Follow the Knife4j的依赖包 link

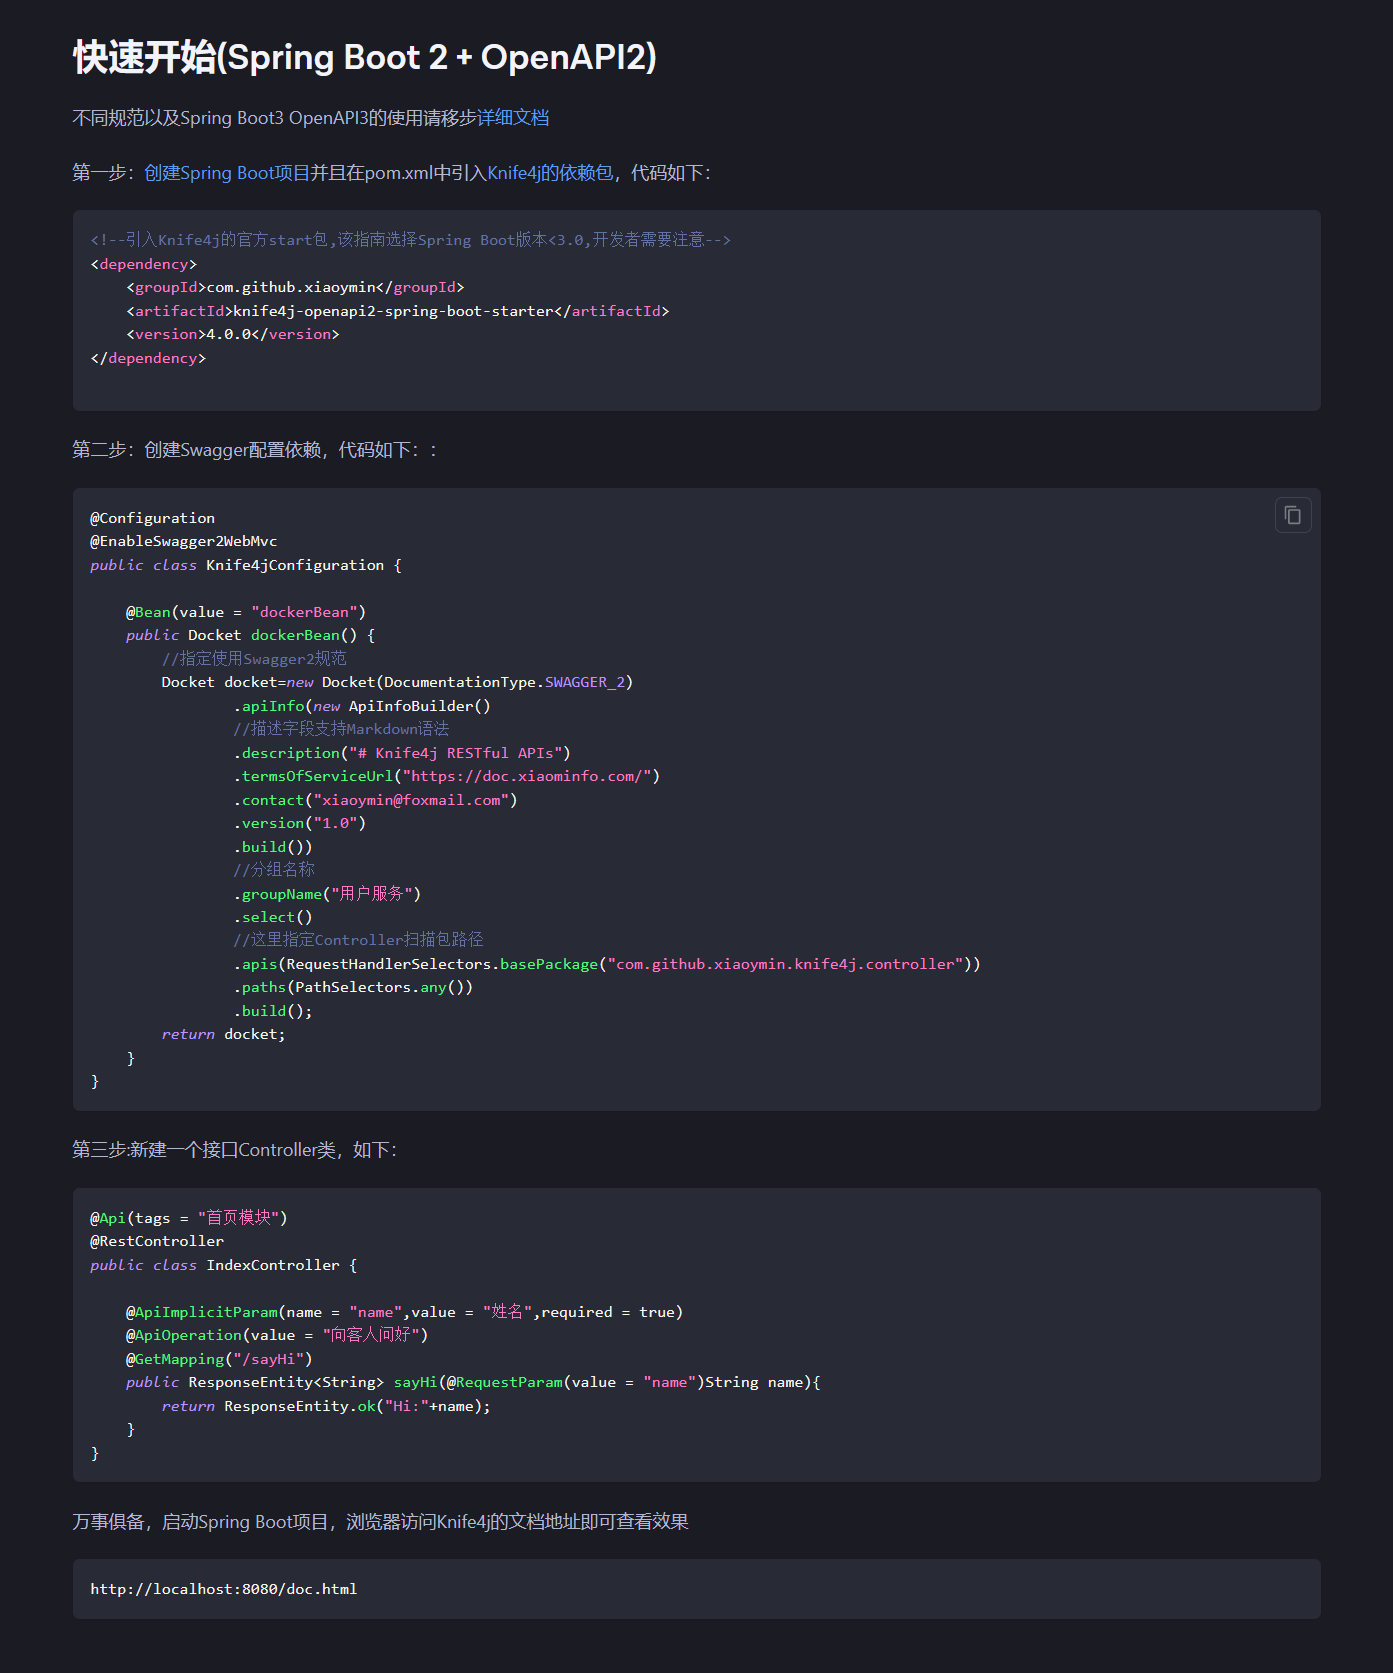coord(549,173)
